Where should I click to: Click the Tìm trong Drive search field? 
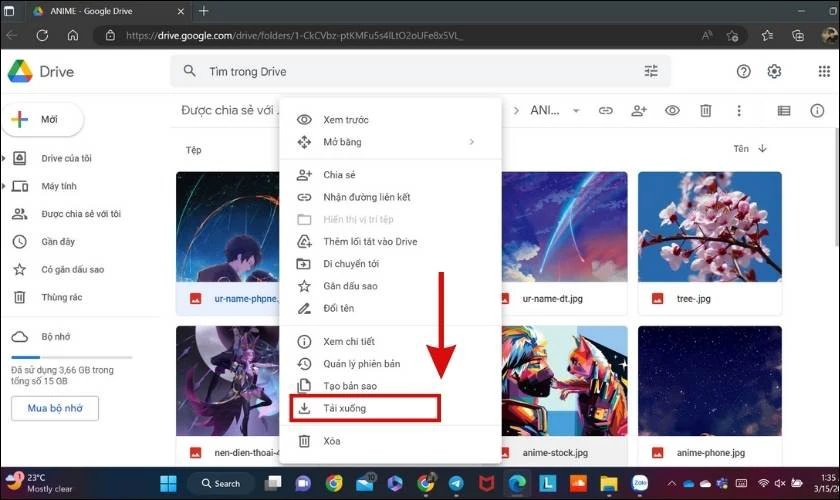[x=420, y=71]
